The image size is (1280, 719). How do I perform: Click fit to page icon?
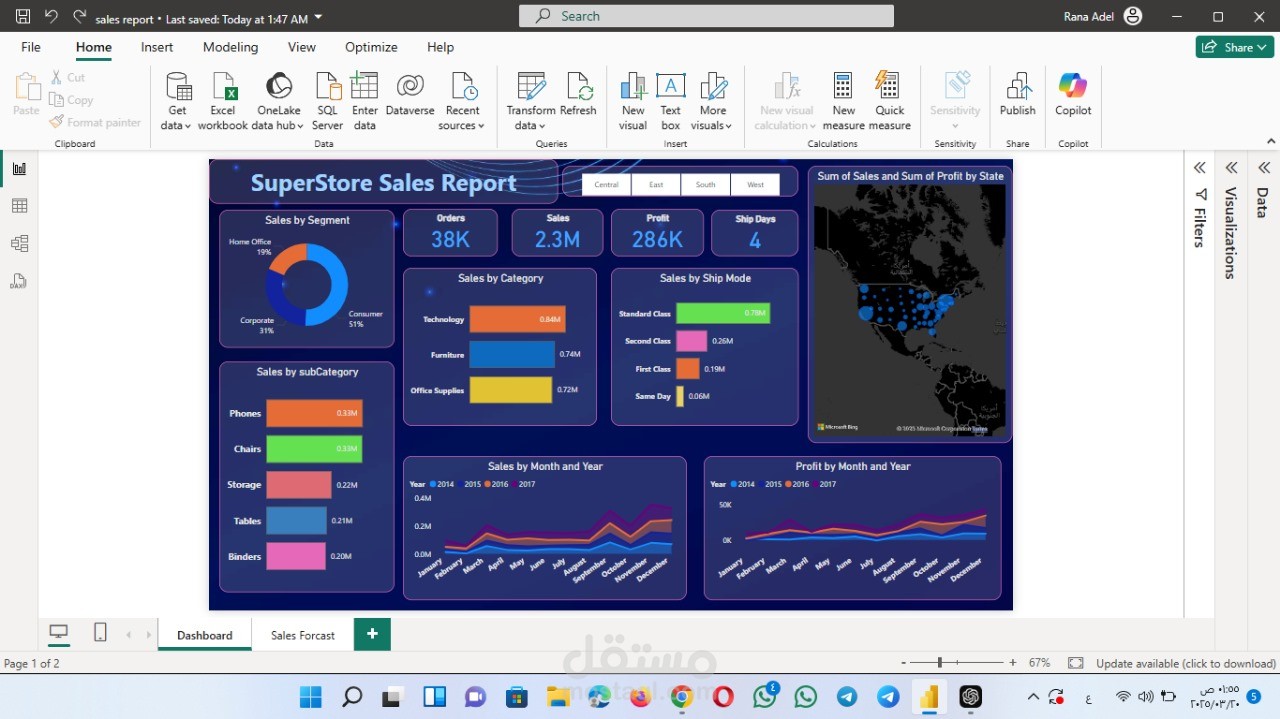(1075, 663)
